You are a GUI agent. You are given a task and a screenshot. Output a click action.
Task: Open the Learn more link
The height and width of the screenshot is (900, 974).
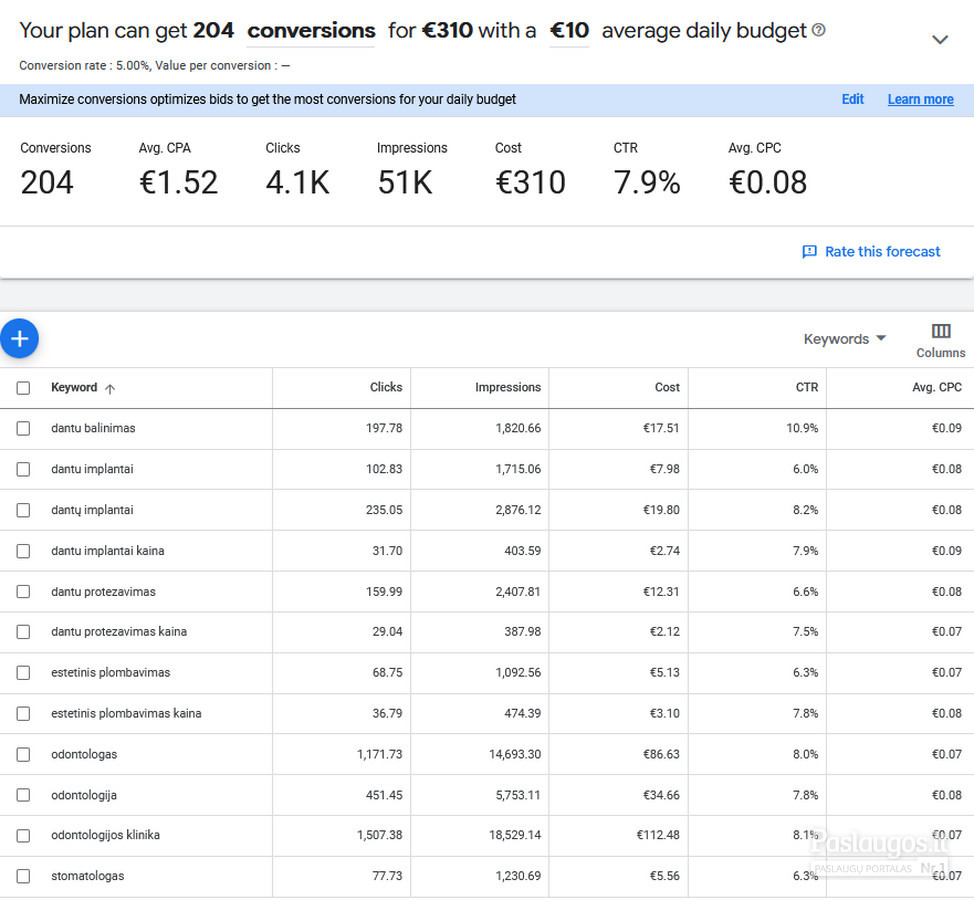tap(920, 99)
